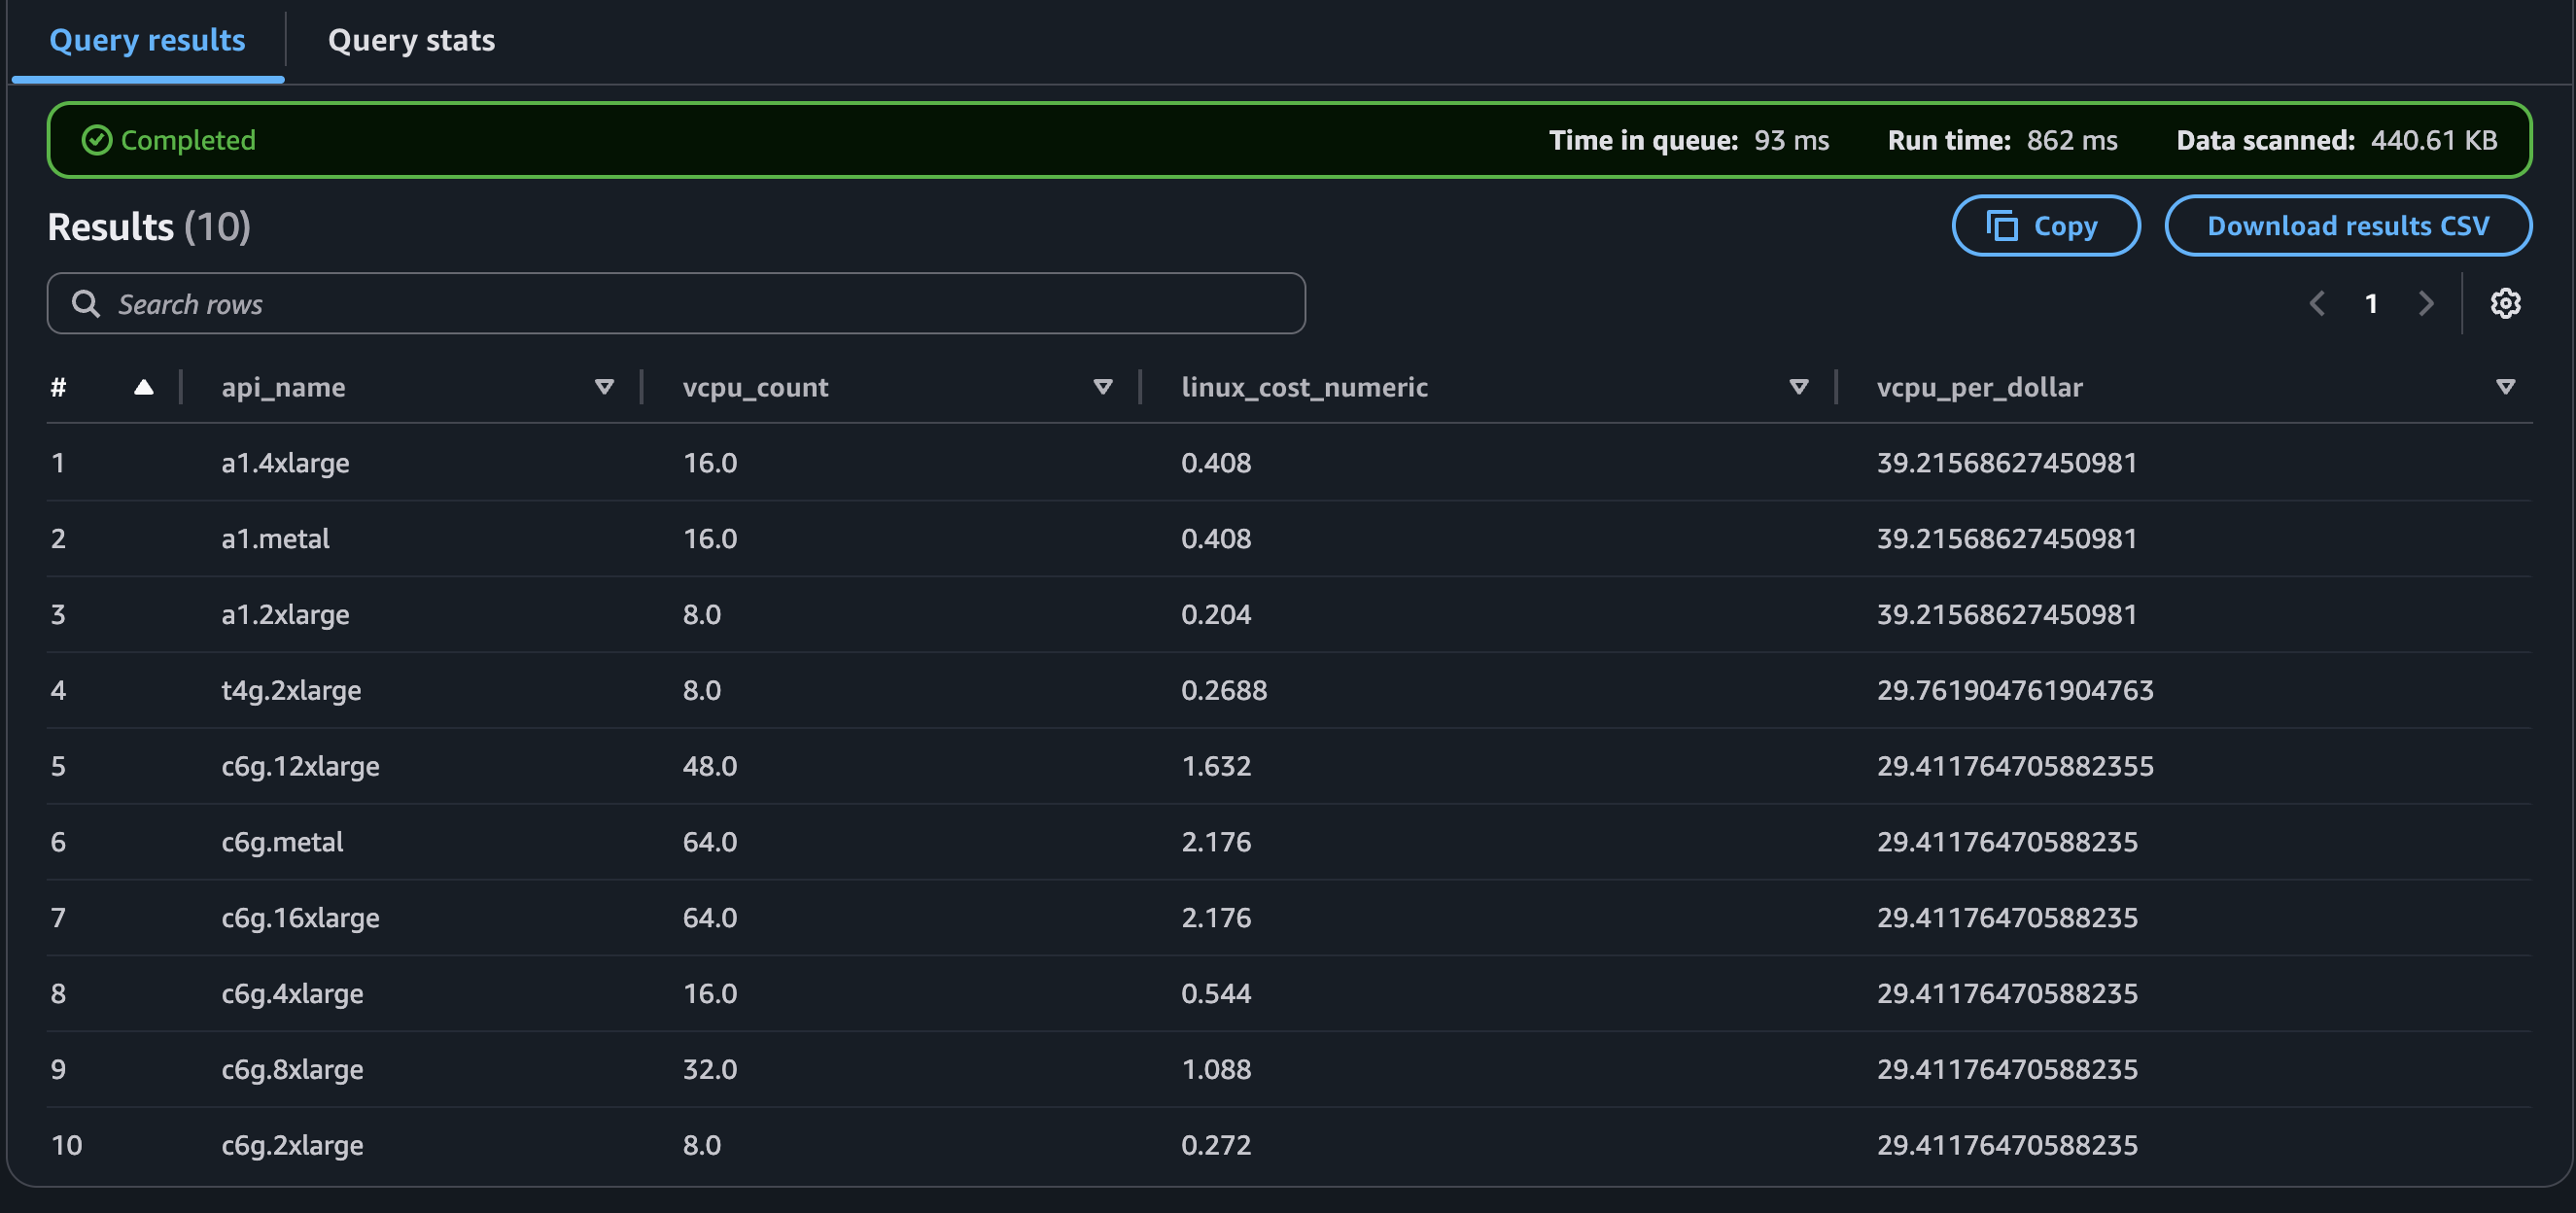Switch to Query stats tab
Screen dimensions: 2576x1213
[411, 40]
